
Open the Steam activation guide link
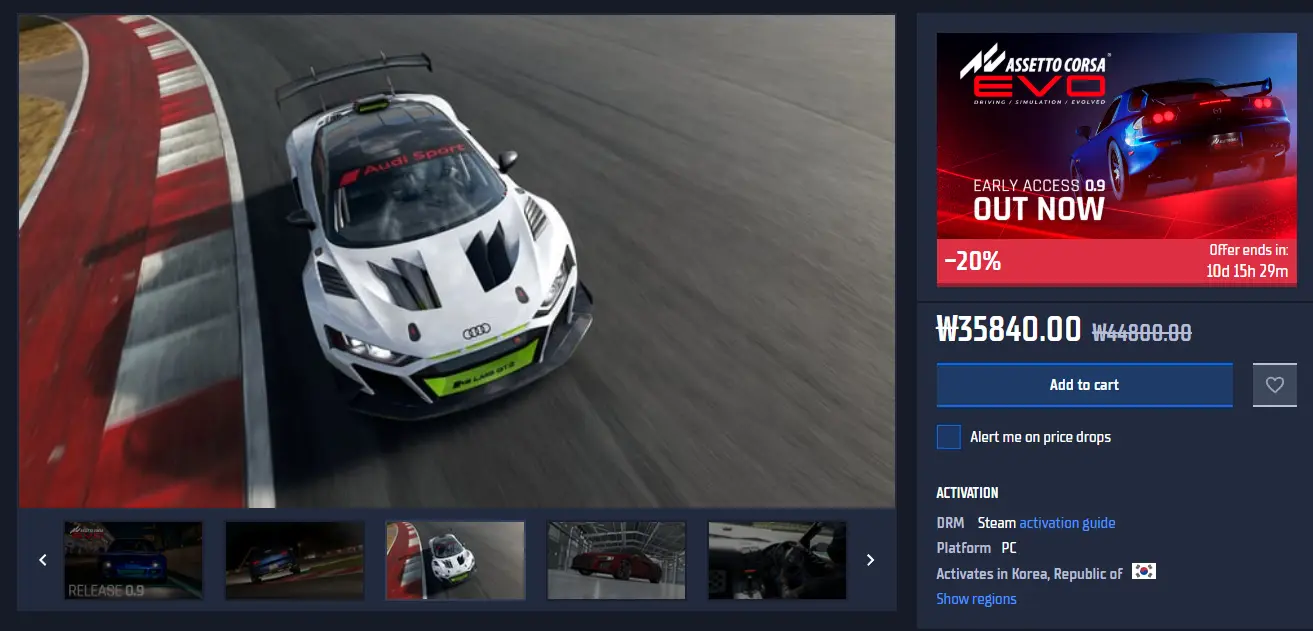(1067, 523)
